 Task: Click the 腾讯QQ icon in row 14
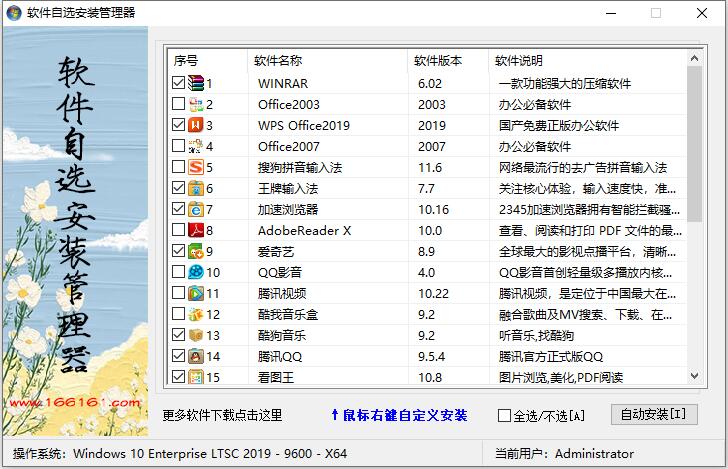195,356
